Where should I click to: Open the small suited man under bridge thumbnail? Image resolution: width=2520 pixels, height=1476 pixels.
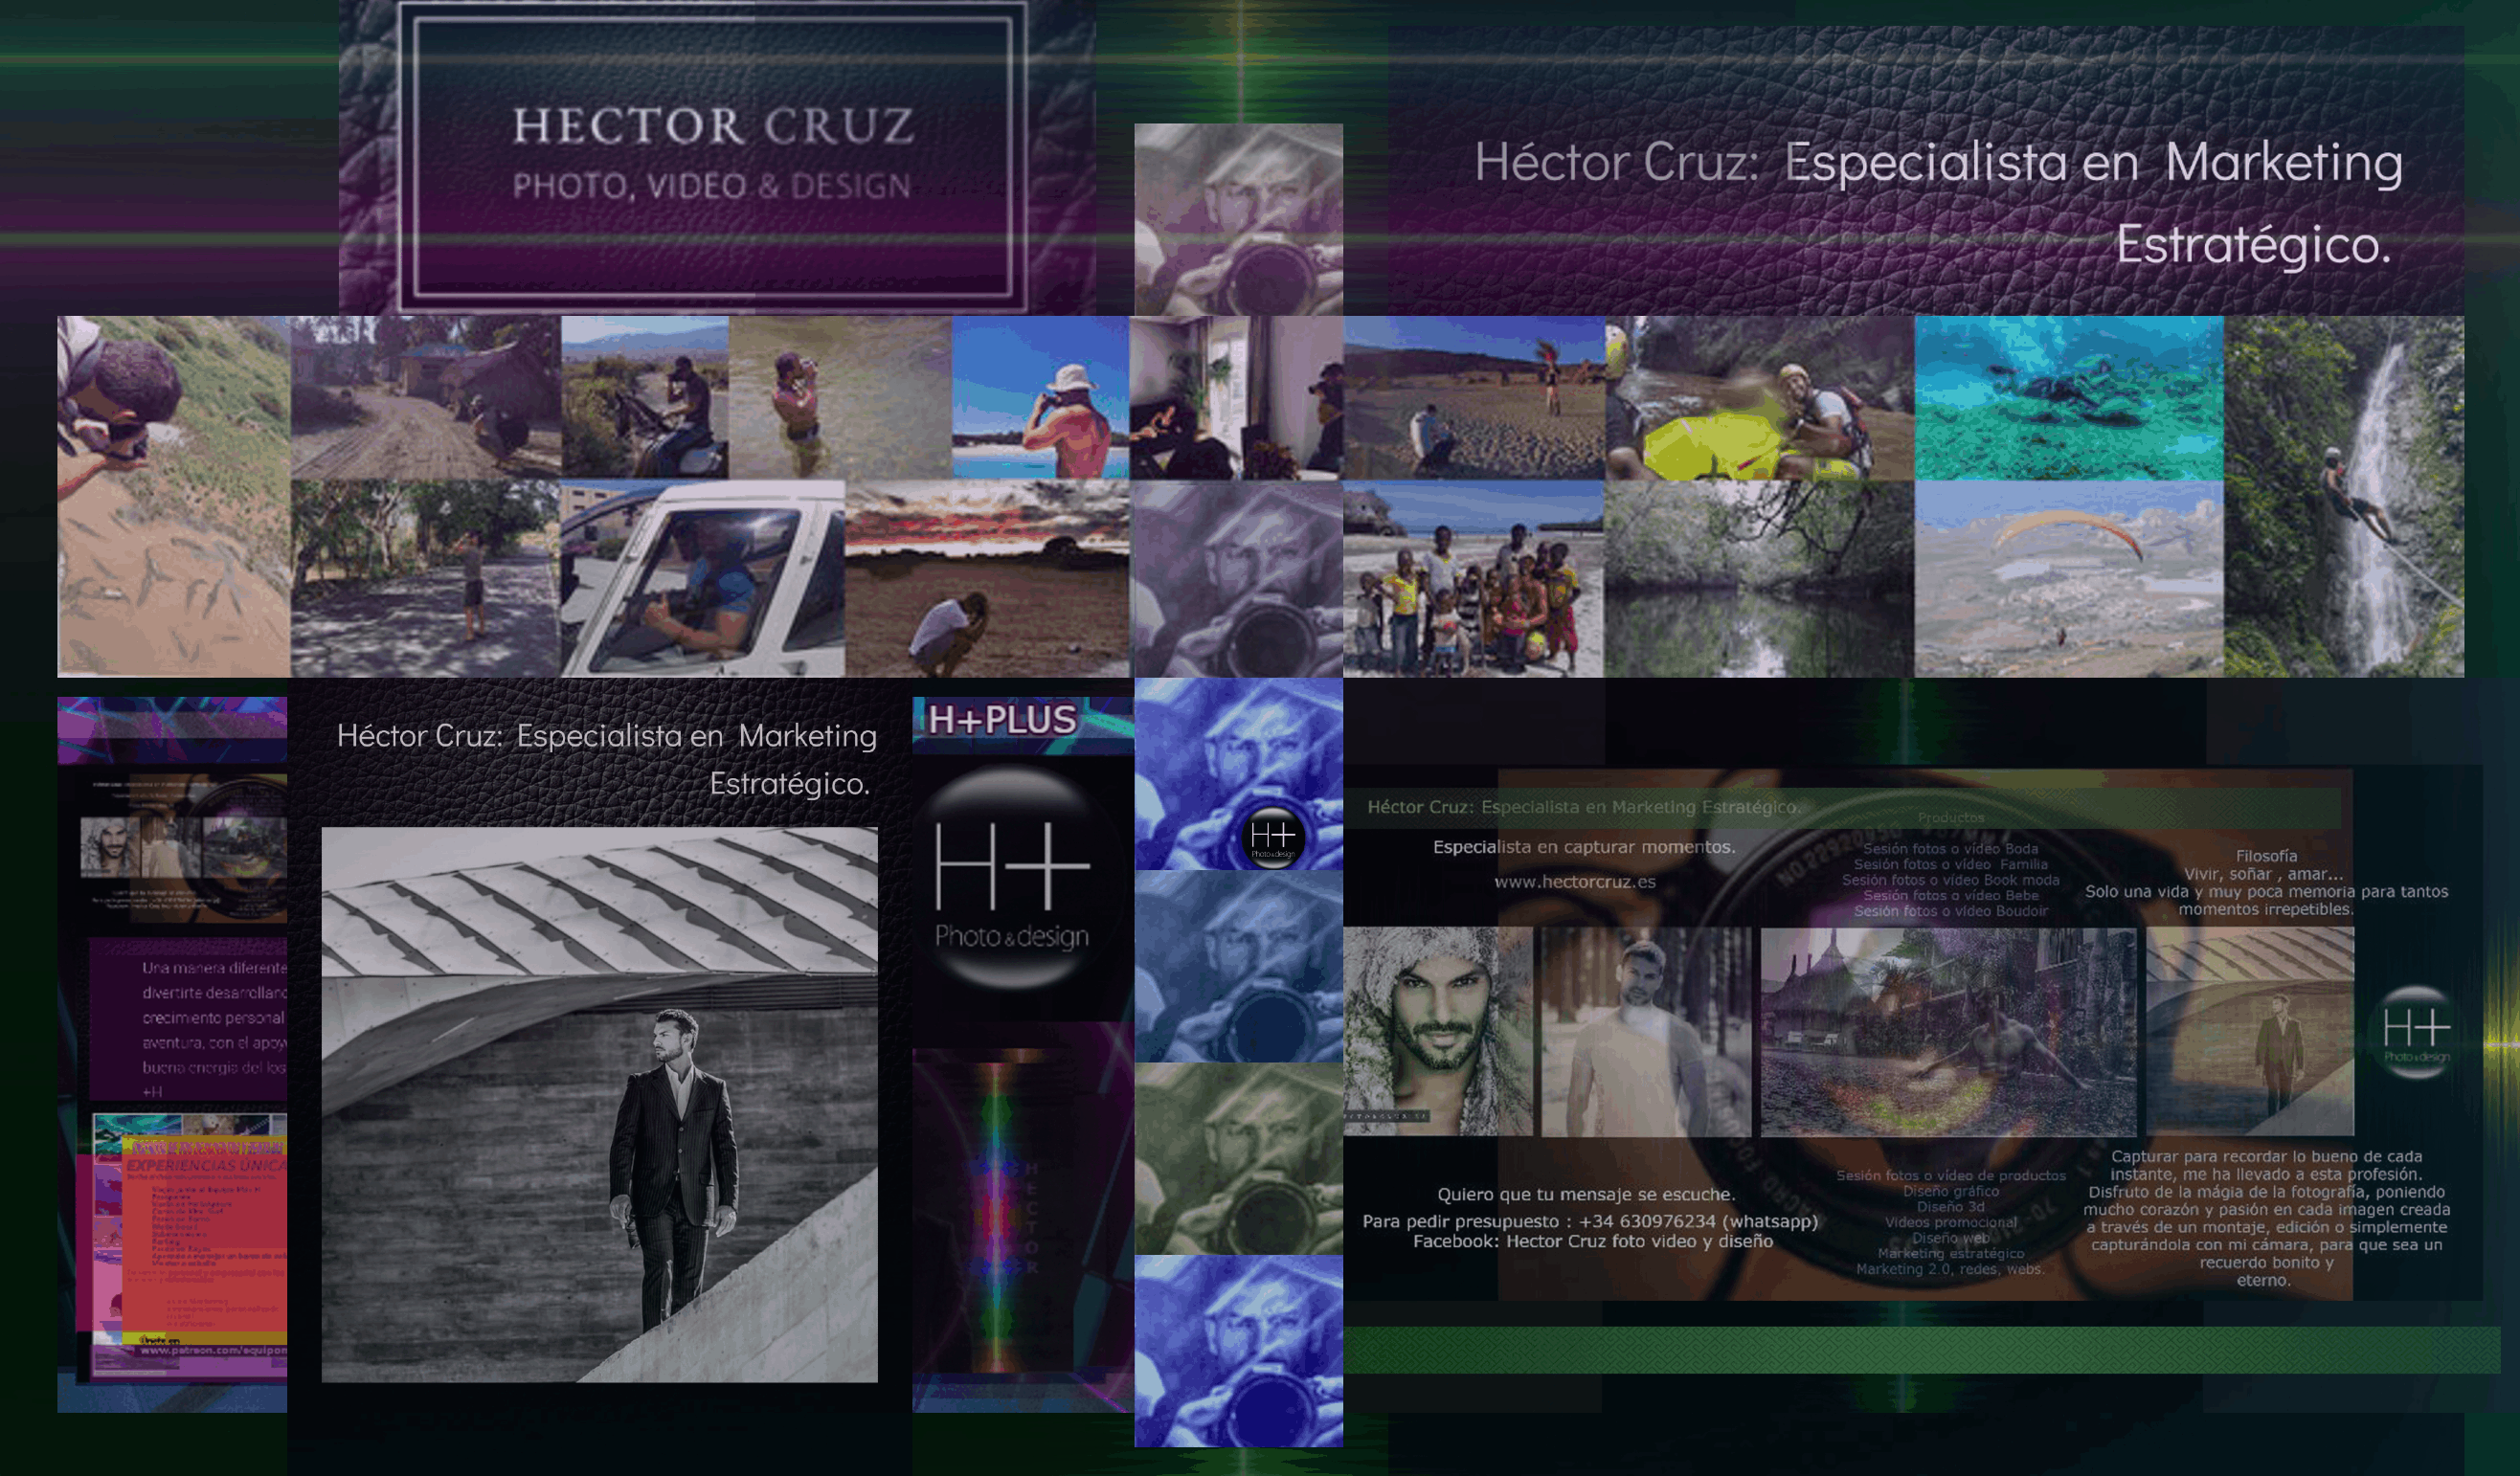[x=2250, y=1031]
